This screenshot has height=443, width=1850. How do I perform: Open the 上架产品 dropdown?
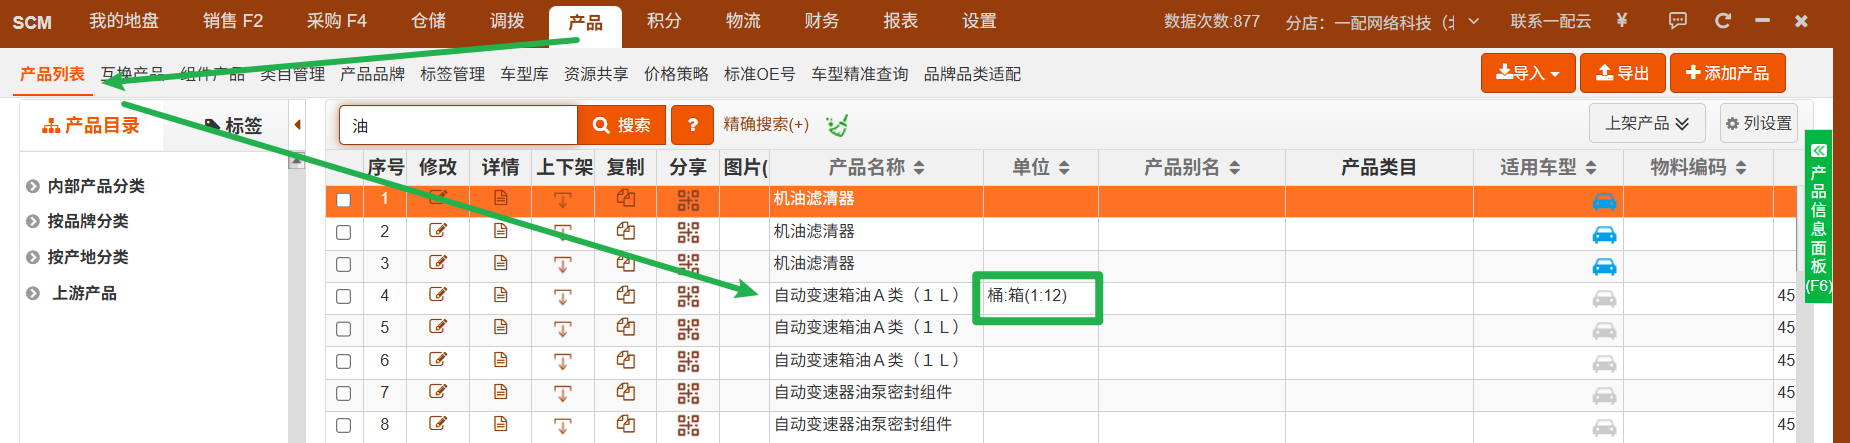coord(1647,124)
